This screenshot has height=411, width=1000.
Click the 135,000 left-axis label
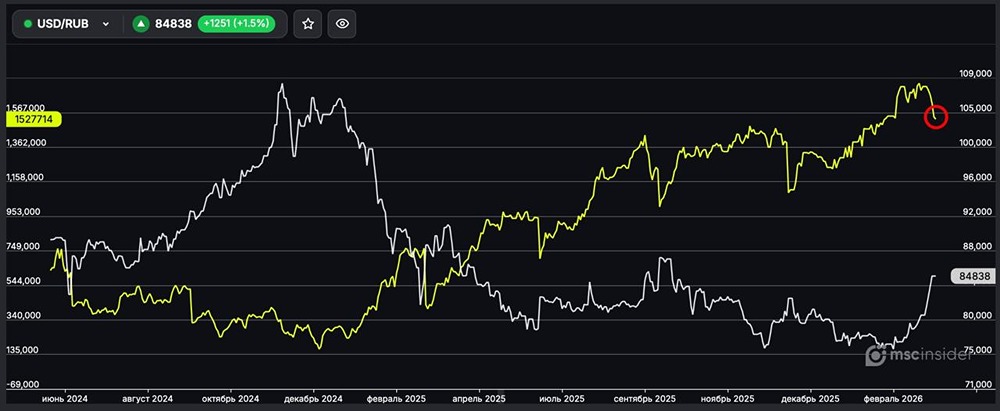click(24, 350)
